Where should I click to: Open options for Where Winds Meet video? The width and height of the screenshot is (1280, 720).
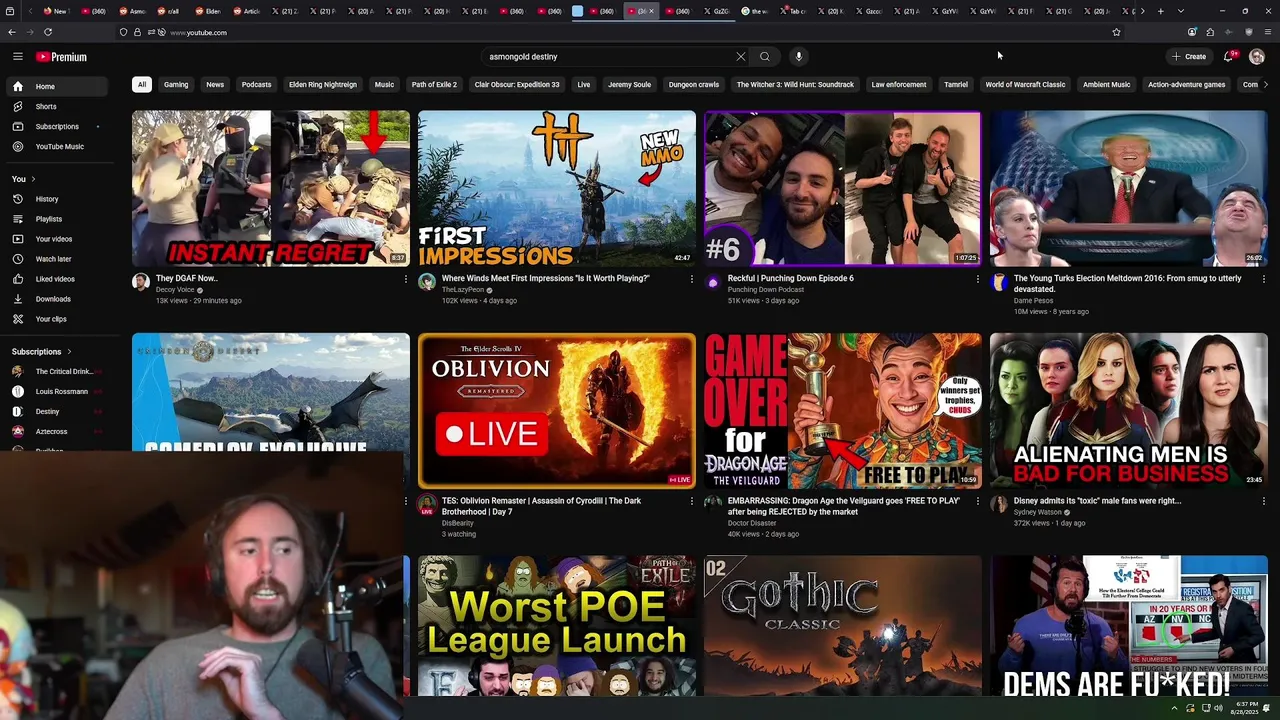point(691,279)
